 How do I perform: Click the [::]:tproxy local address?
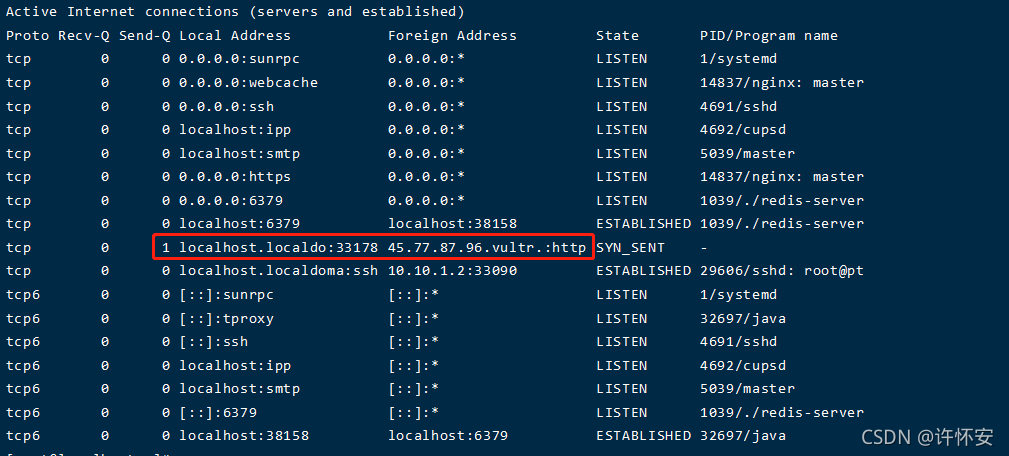pos(226,318)
